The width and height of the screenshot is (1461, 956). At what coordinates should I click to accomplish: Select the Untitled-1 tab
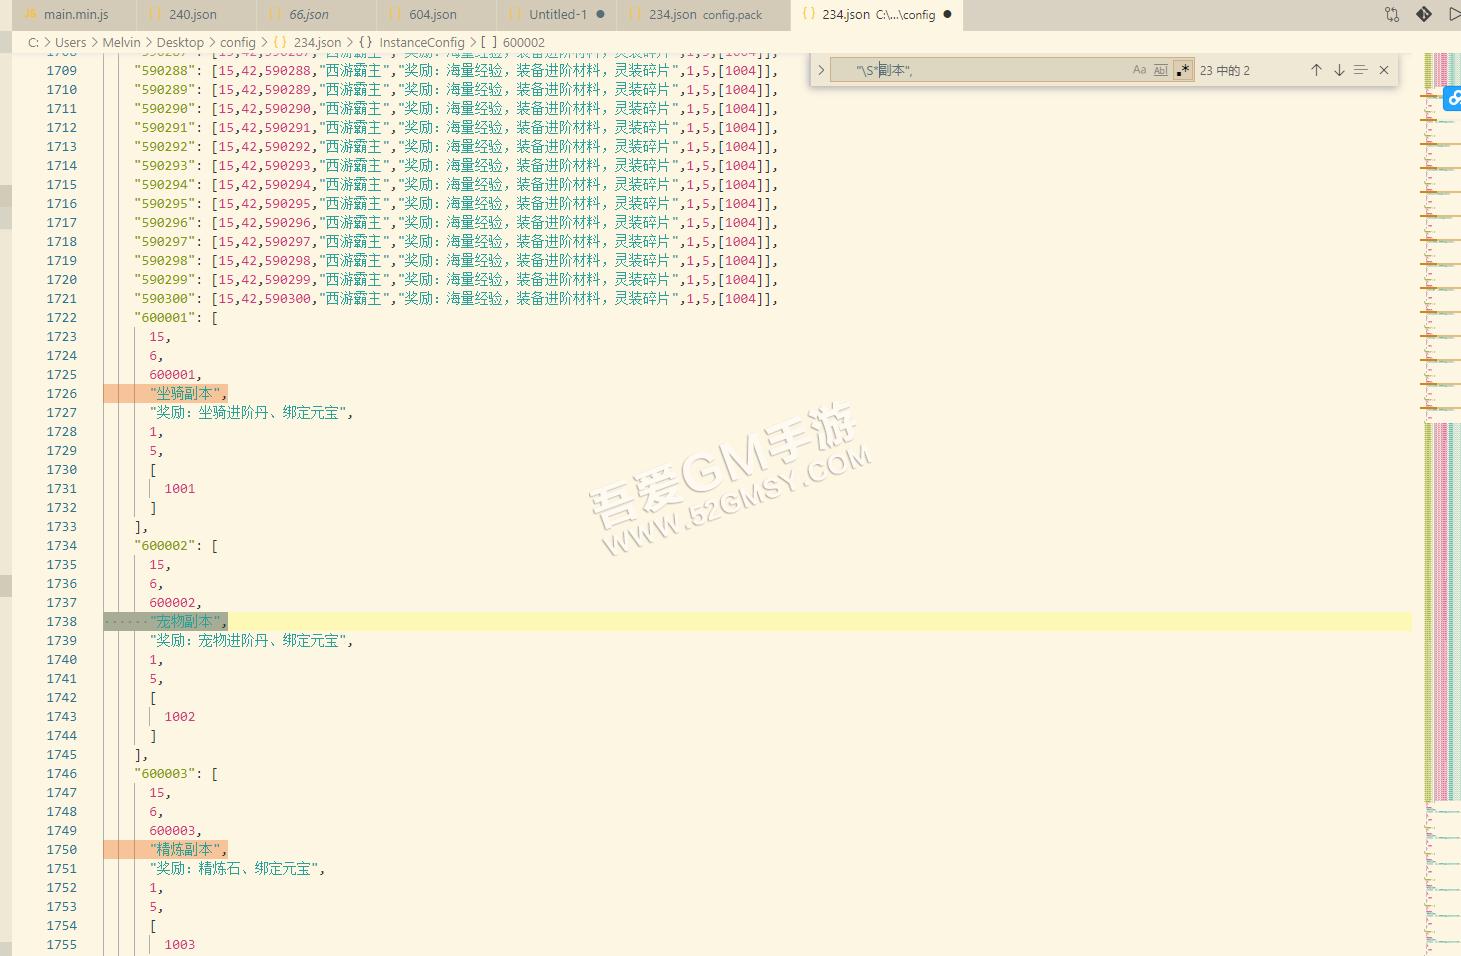(557, 15)
